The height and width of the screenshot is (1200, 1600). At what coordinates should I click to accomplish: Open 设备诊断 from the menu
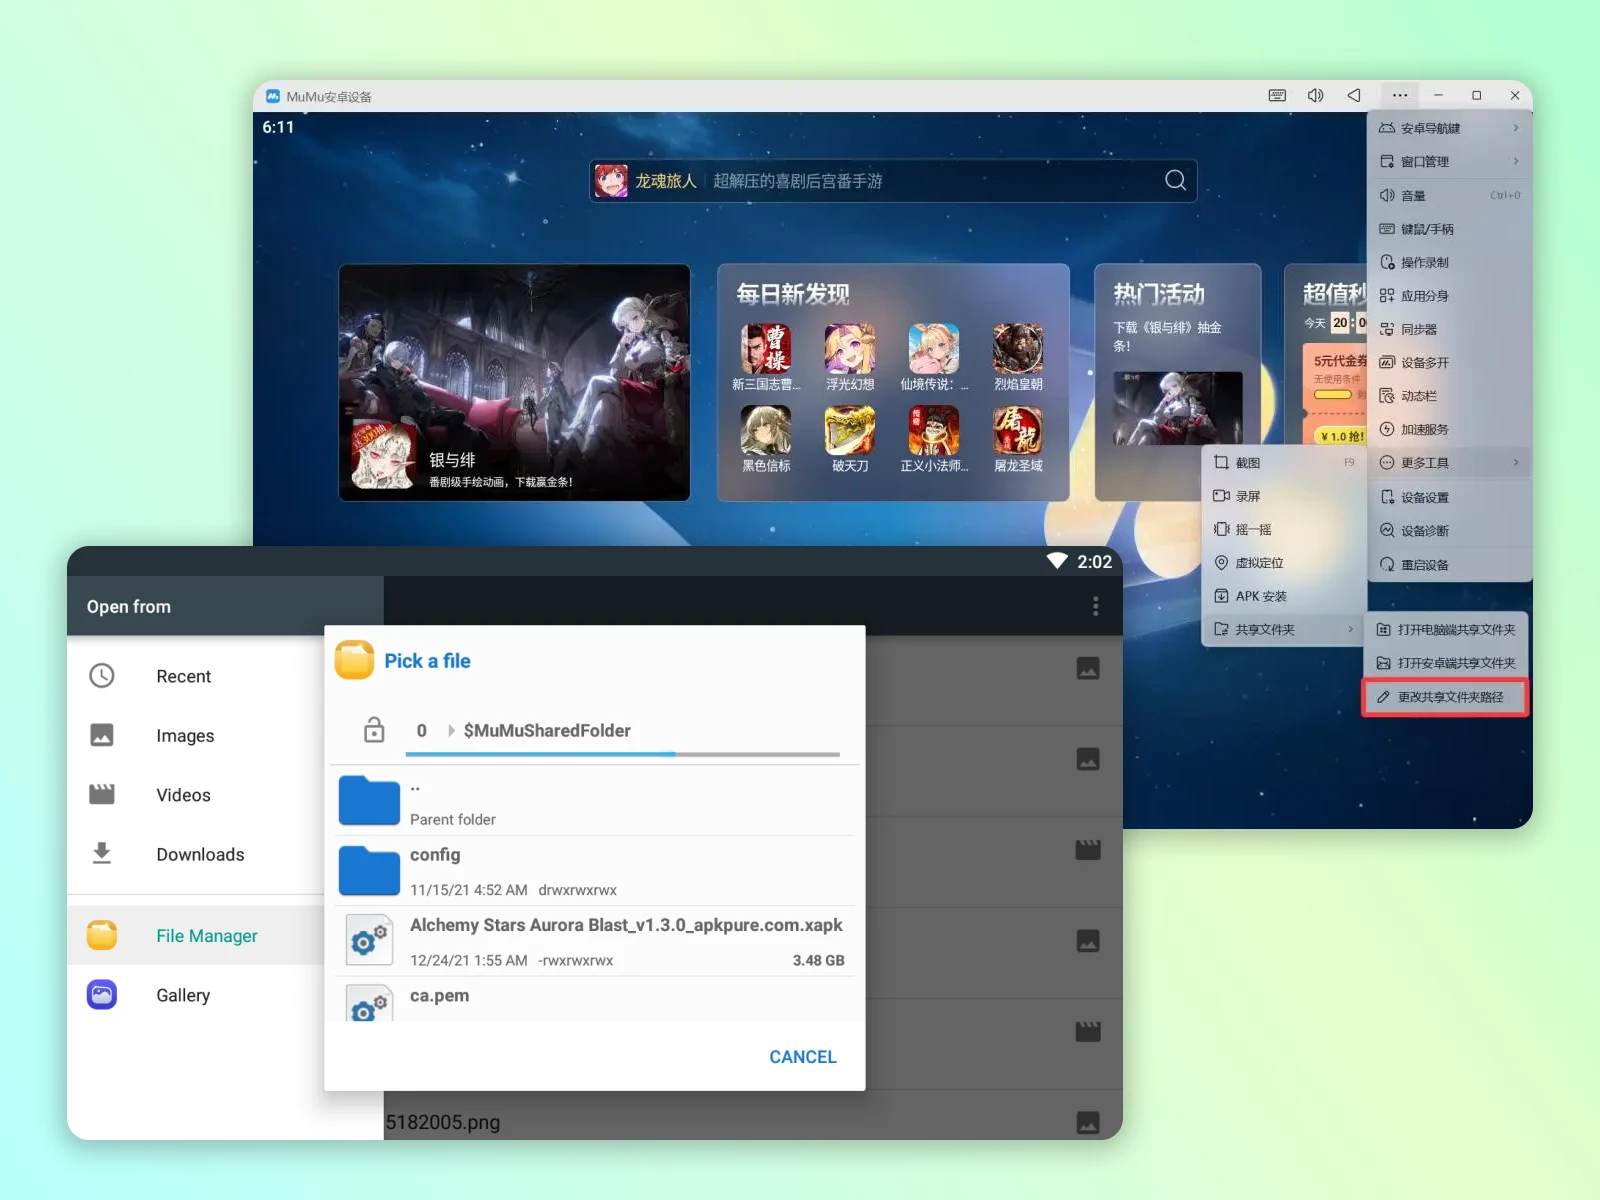coord(1449,531)
